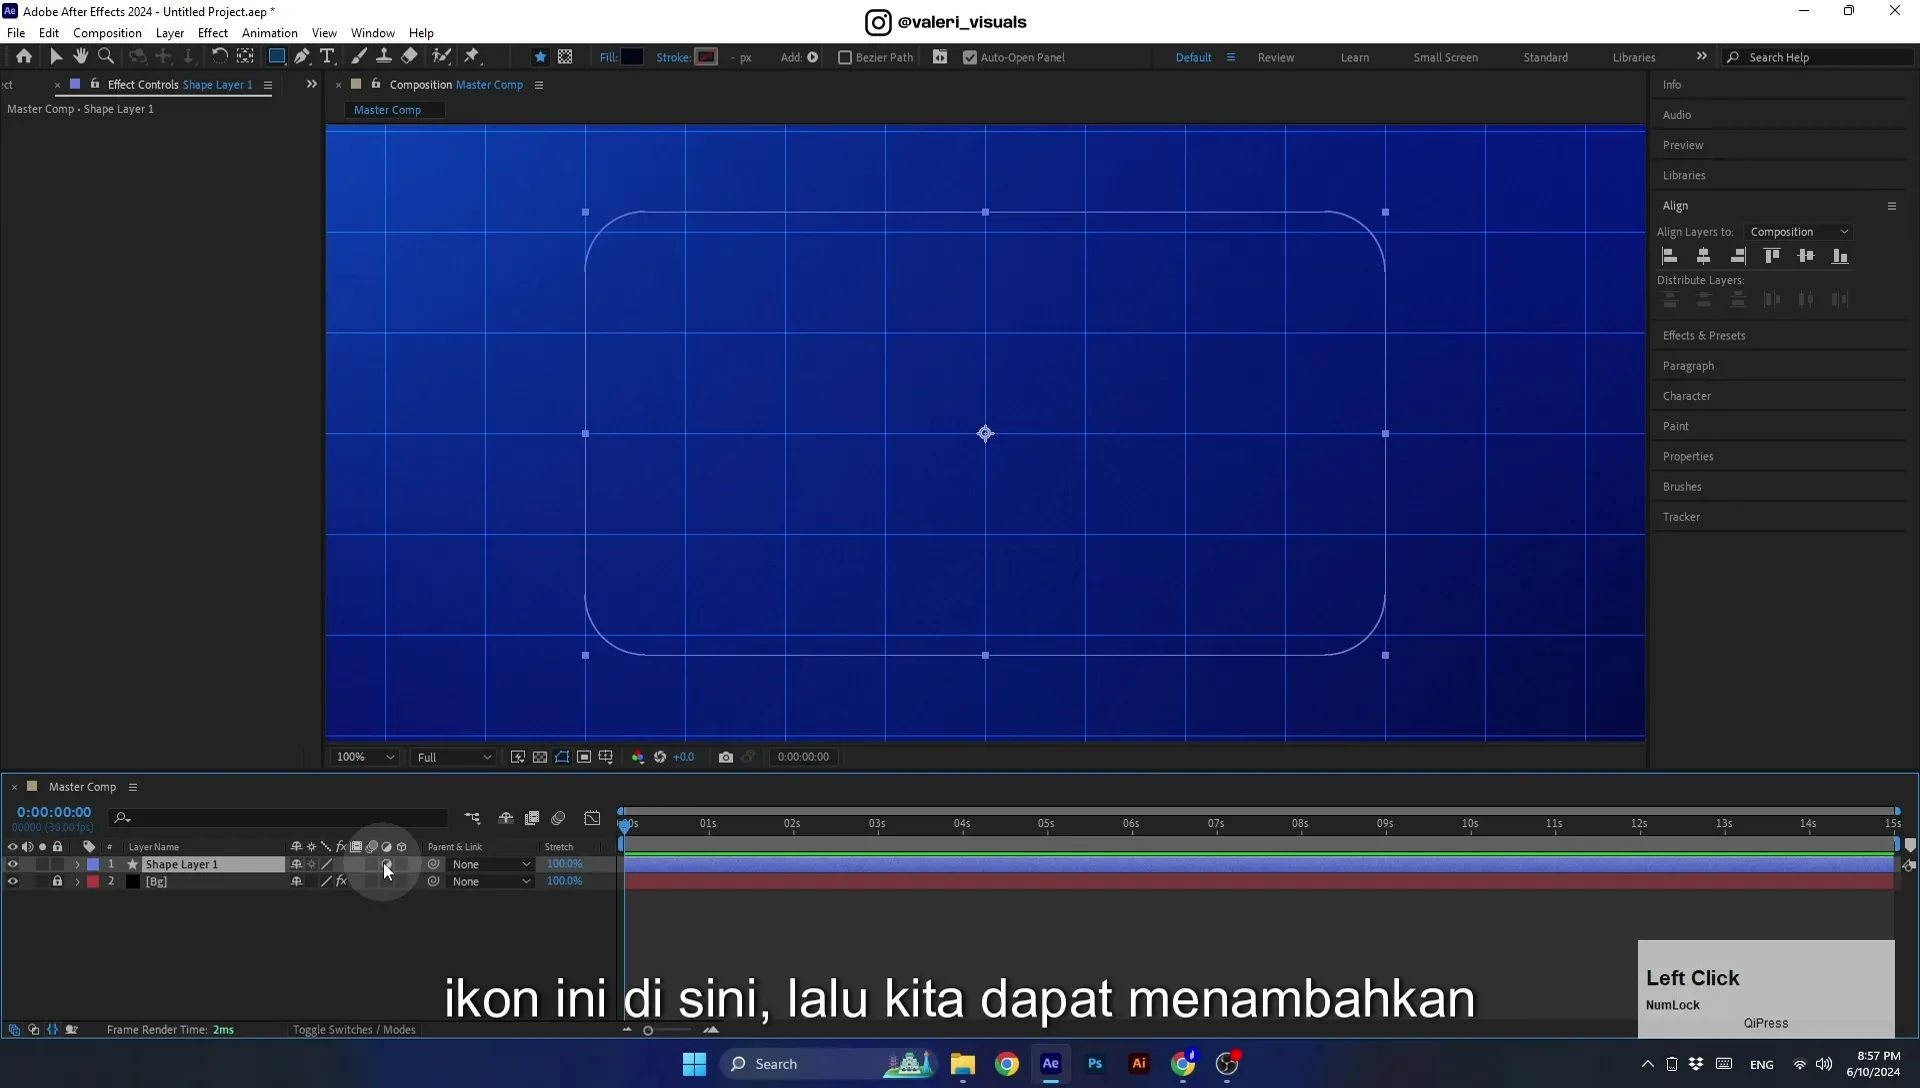Screen dimensions: 1920x1088
Task: Select the Home tool icon
Action: point(24,57)
